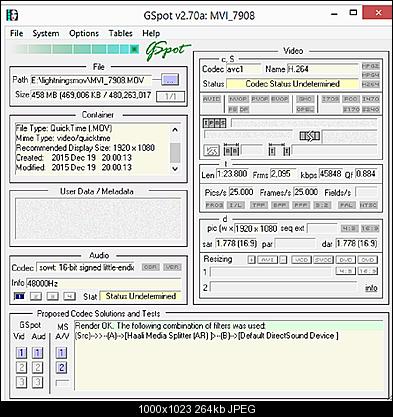
Task: Click the sar field 1.778 (16:9)
Action: coord(236,244)
